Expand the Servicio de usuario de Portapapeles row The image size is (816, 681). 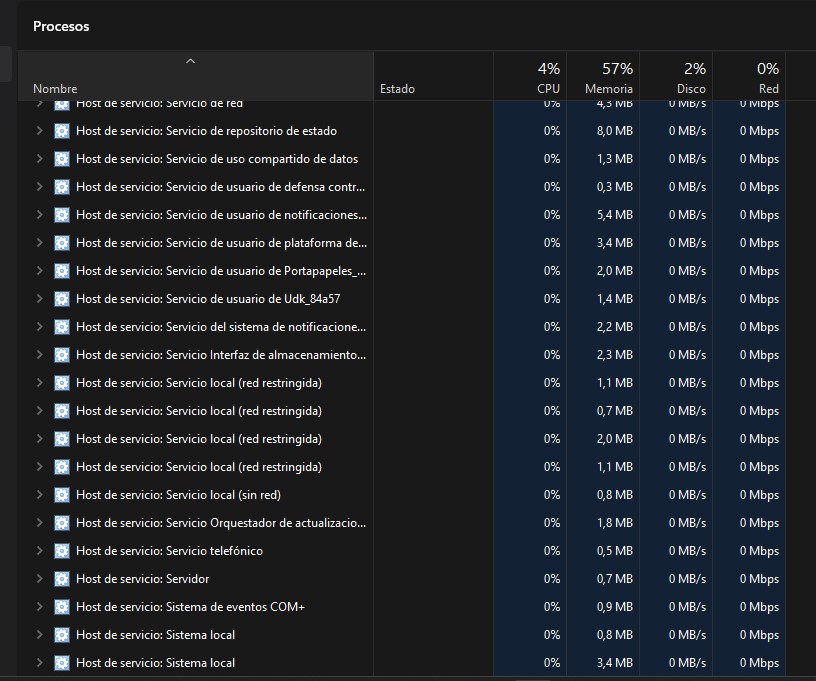(x=40, y=271)
